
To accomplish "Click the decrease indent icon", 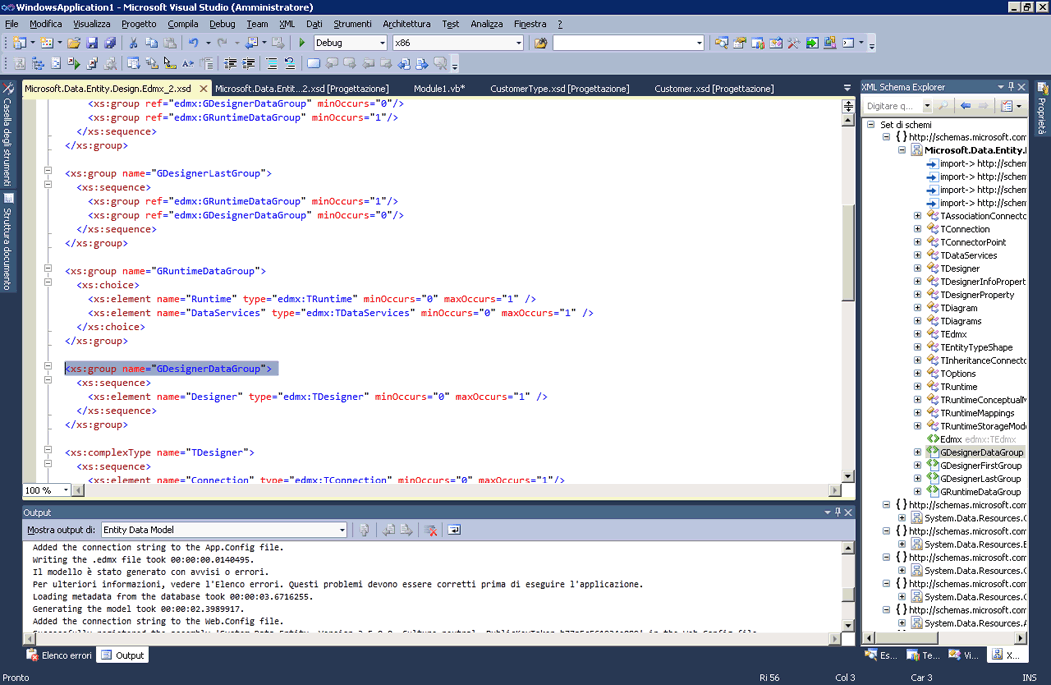I will (230, 64).
